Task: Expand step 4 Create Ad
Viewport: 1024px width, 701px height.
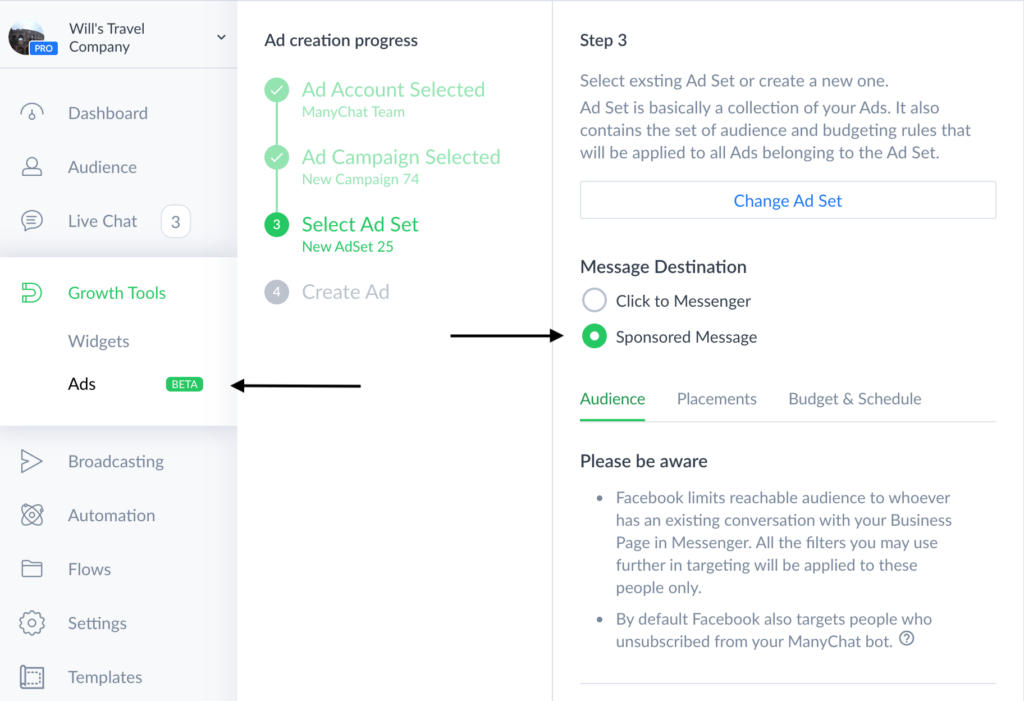Action: (x=276, y=292)
